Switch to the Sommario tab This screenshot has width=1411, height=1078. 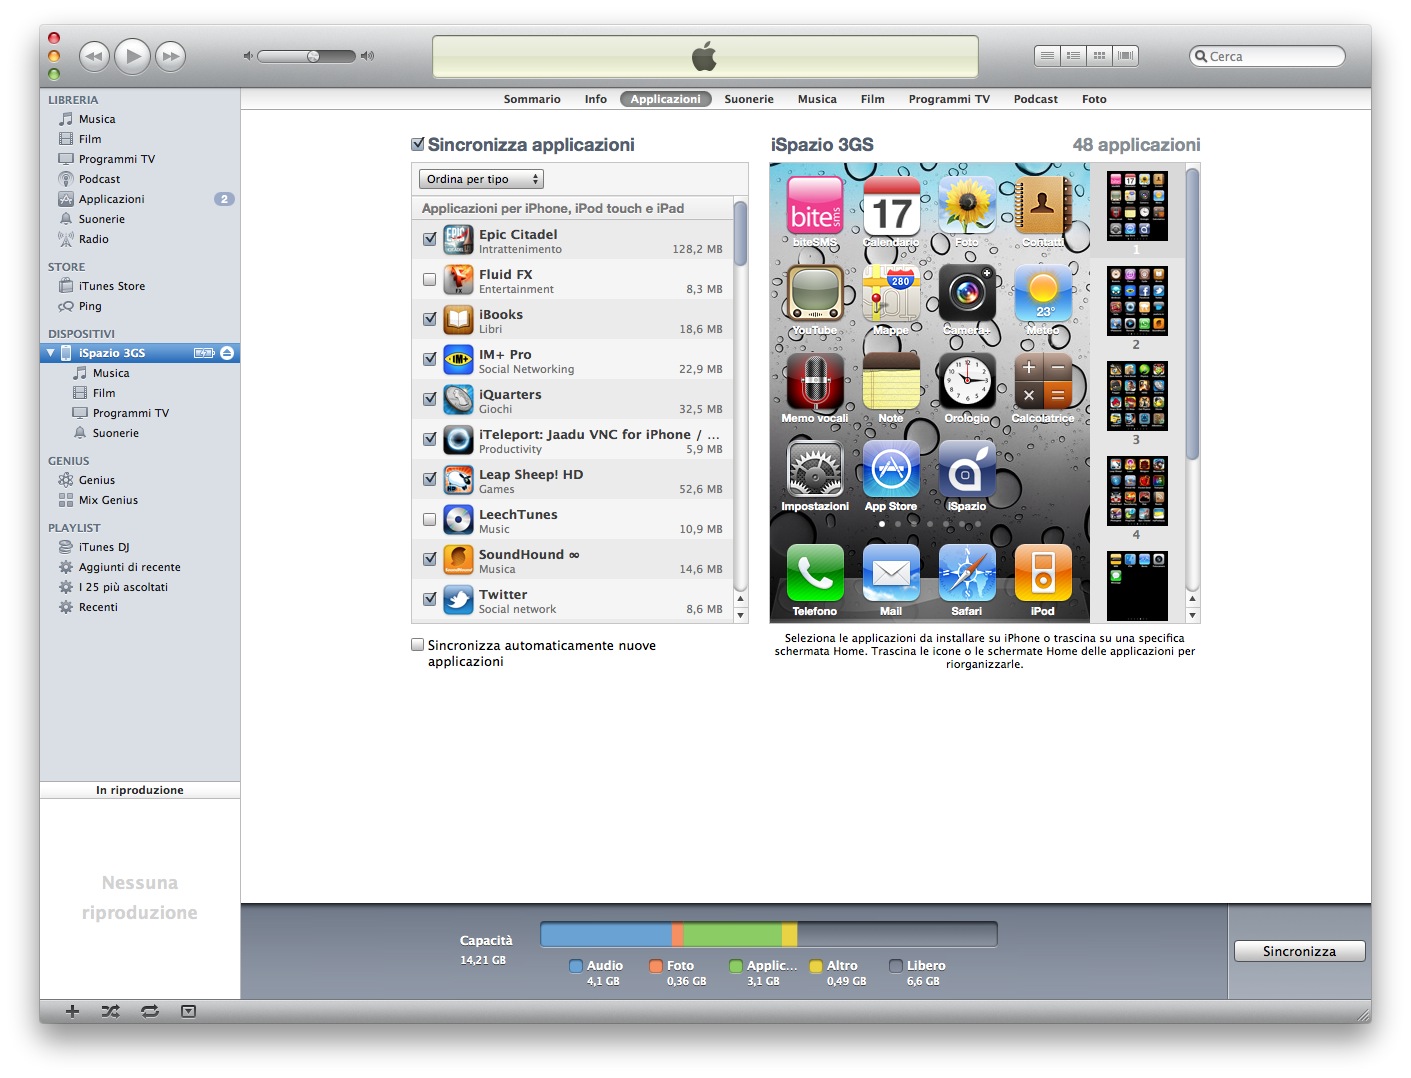[532, 99]
